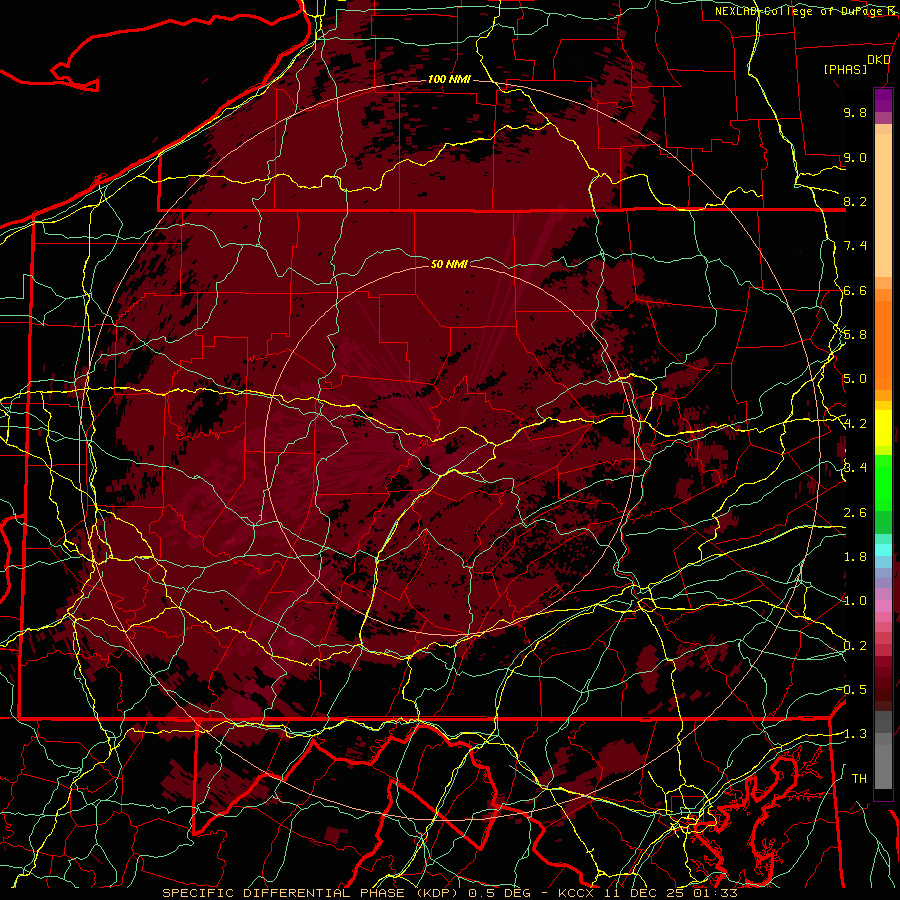Image resolution: width=900 pixels, height=900 pixels.
Task: Pick the pink segment beside 1.0
Action: [883, 606]
